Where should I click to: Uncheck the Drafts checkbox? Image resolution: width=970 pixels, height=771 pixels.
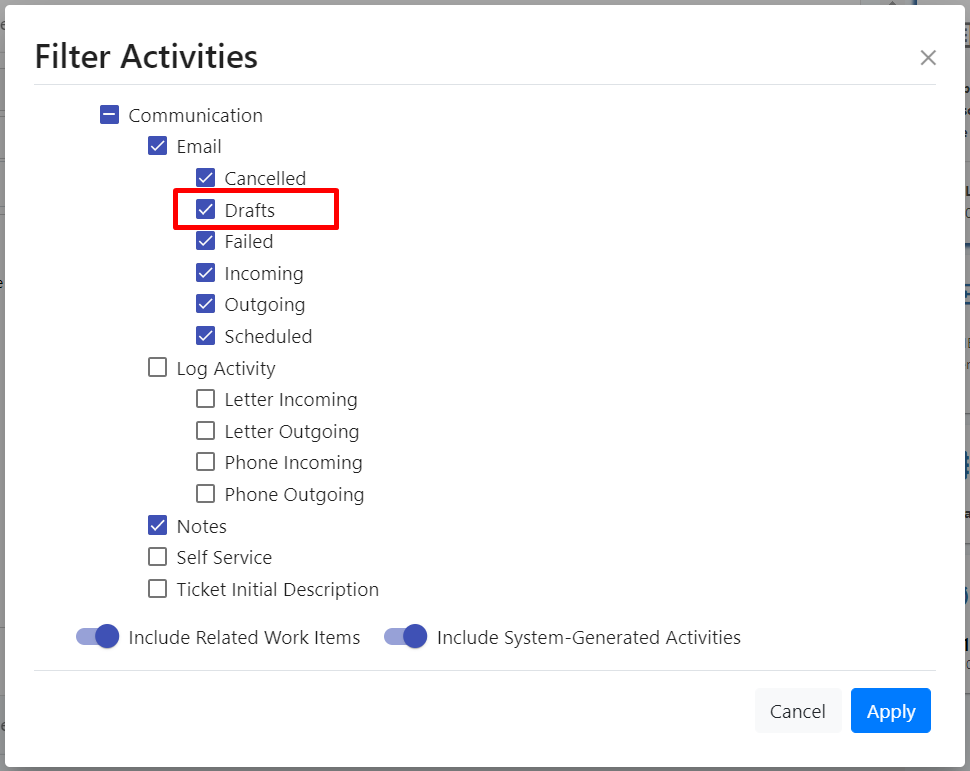click(206, 210)
